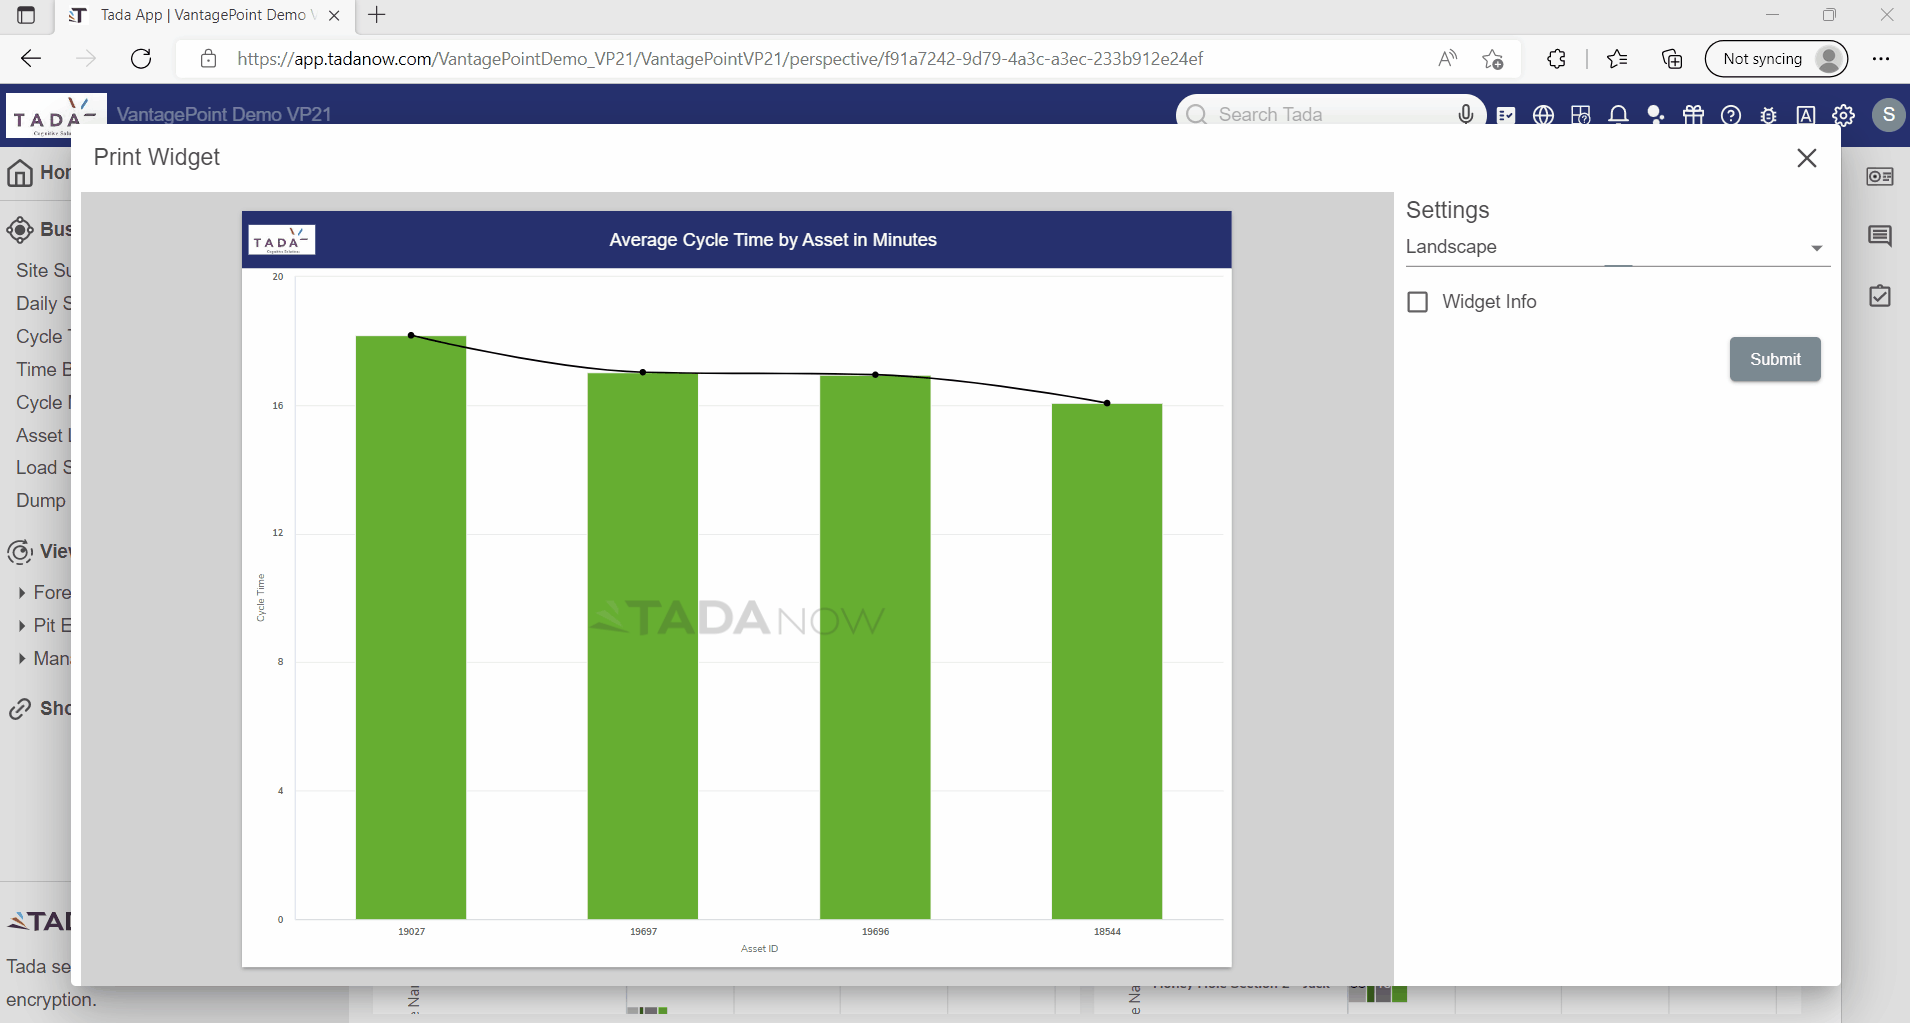Select the Tada App browser tab
Viewport: 1910px width, 1023px height.
[200, 15]
